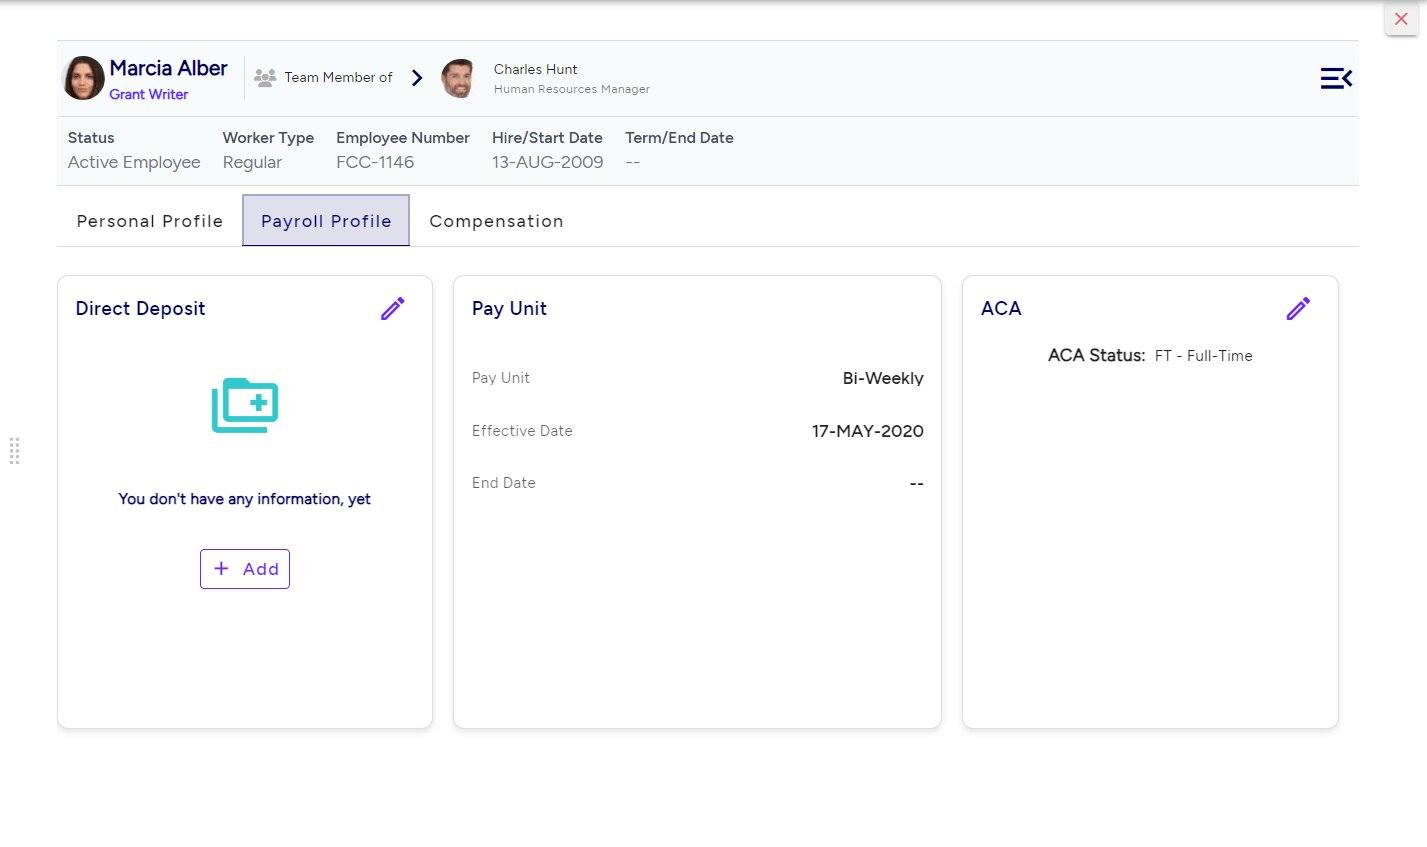
Task: Select the Bi-Weekly pay unit value
Action: click(882, 378)
